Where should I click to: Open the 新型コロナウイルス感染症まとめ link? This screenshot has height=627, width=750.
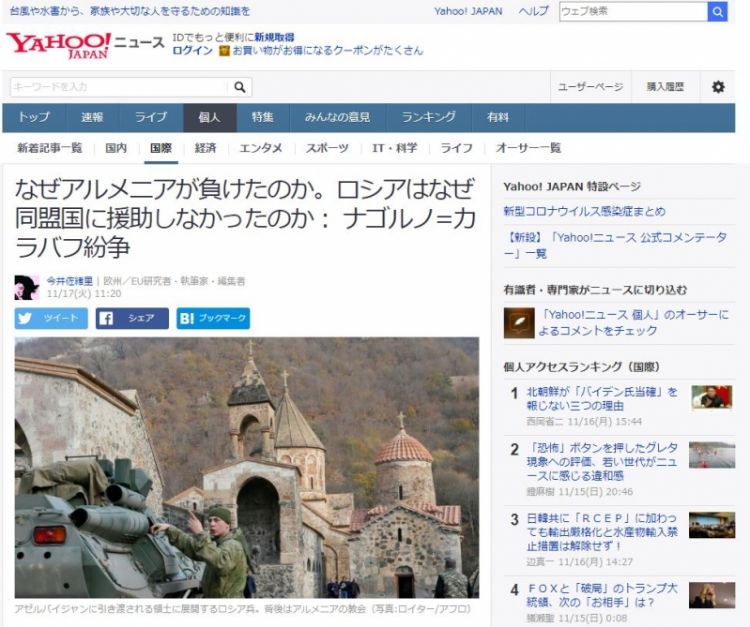584,211
